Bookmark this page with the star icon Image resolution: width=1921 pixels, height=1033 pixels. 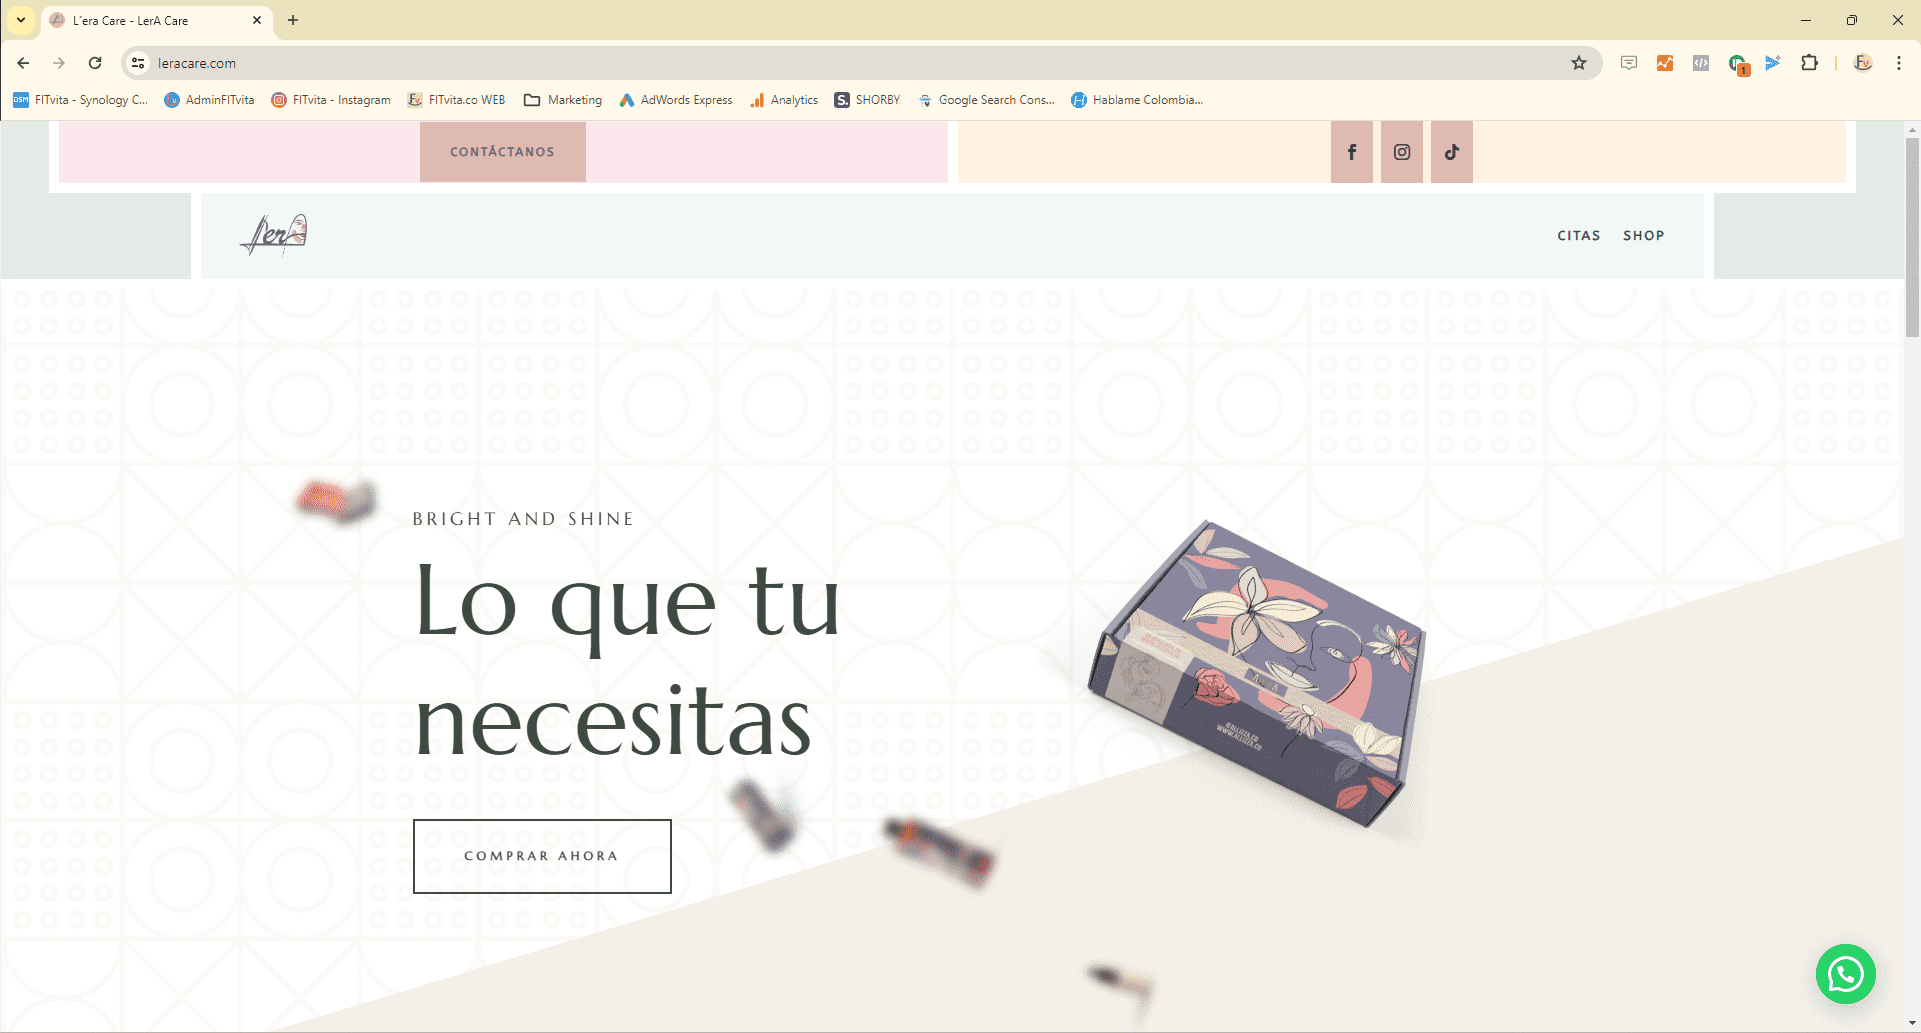(1579, 63)
